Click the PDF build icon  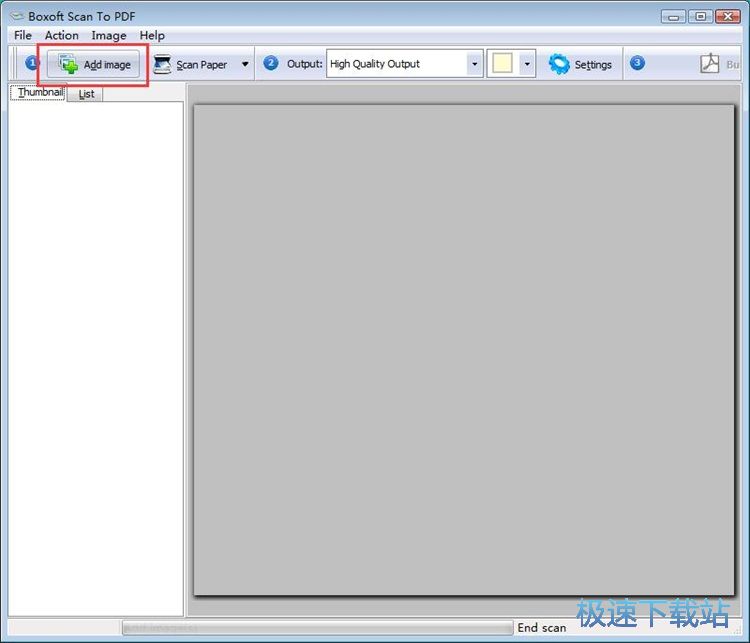coord(709,63)
